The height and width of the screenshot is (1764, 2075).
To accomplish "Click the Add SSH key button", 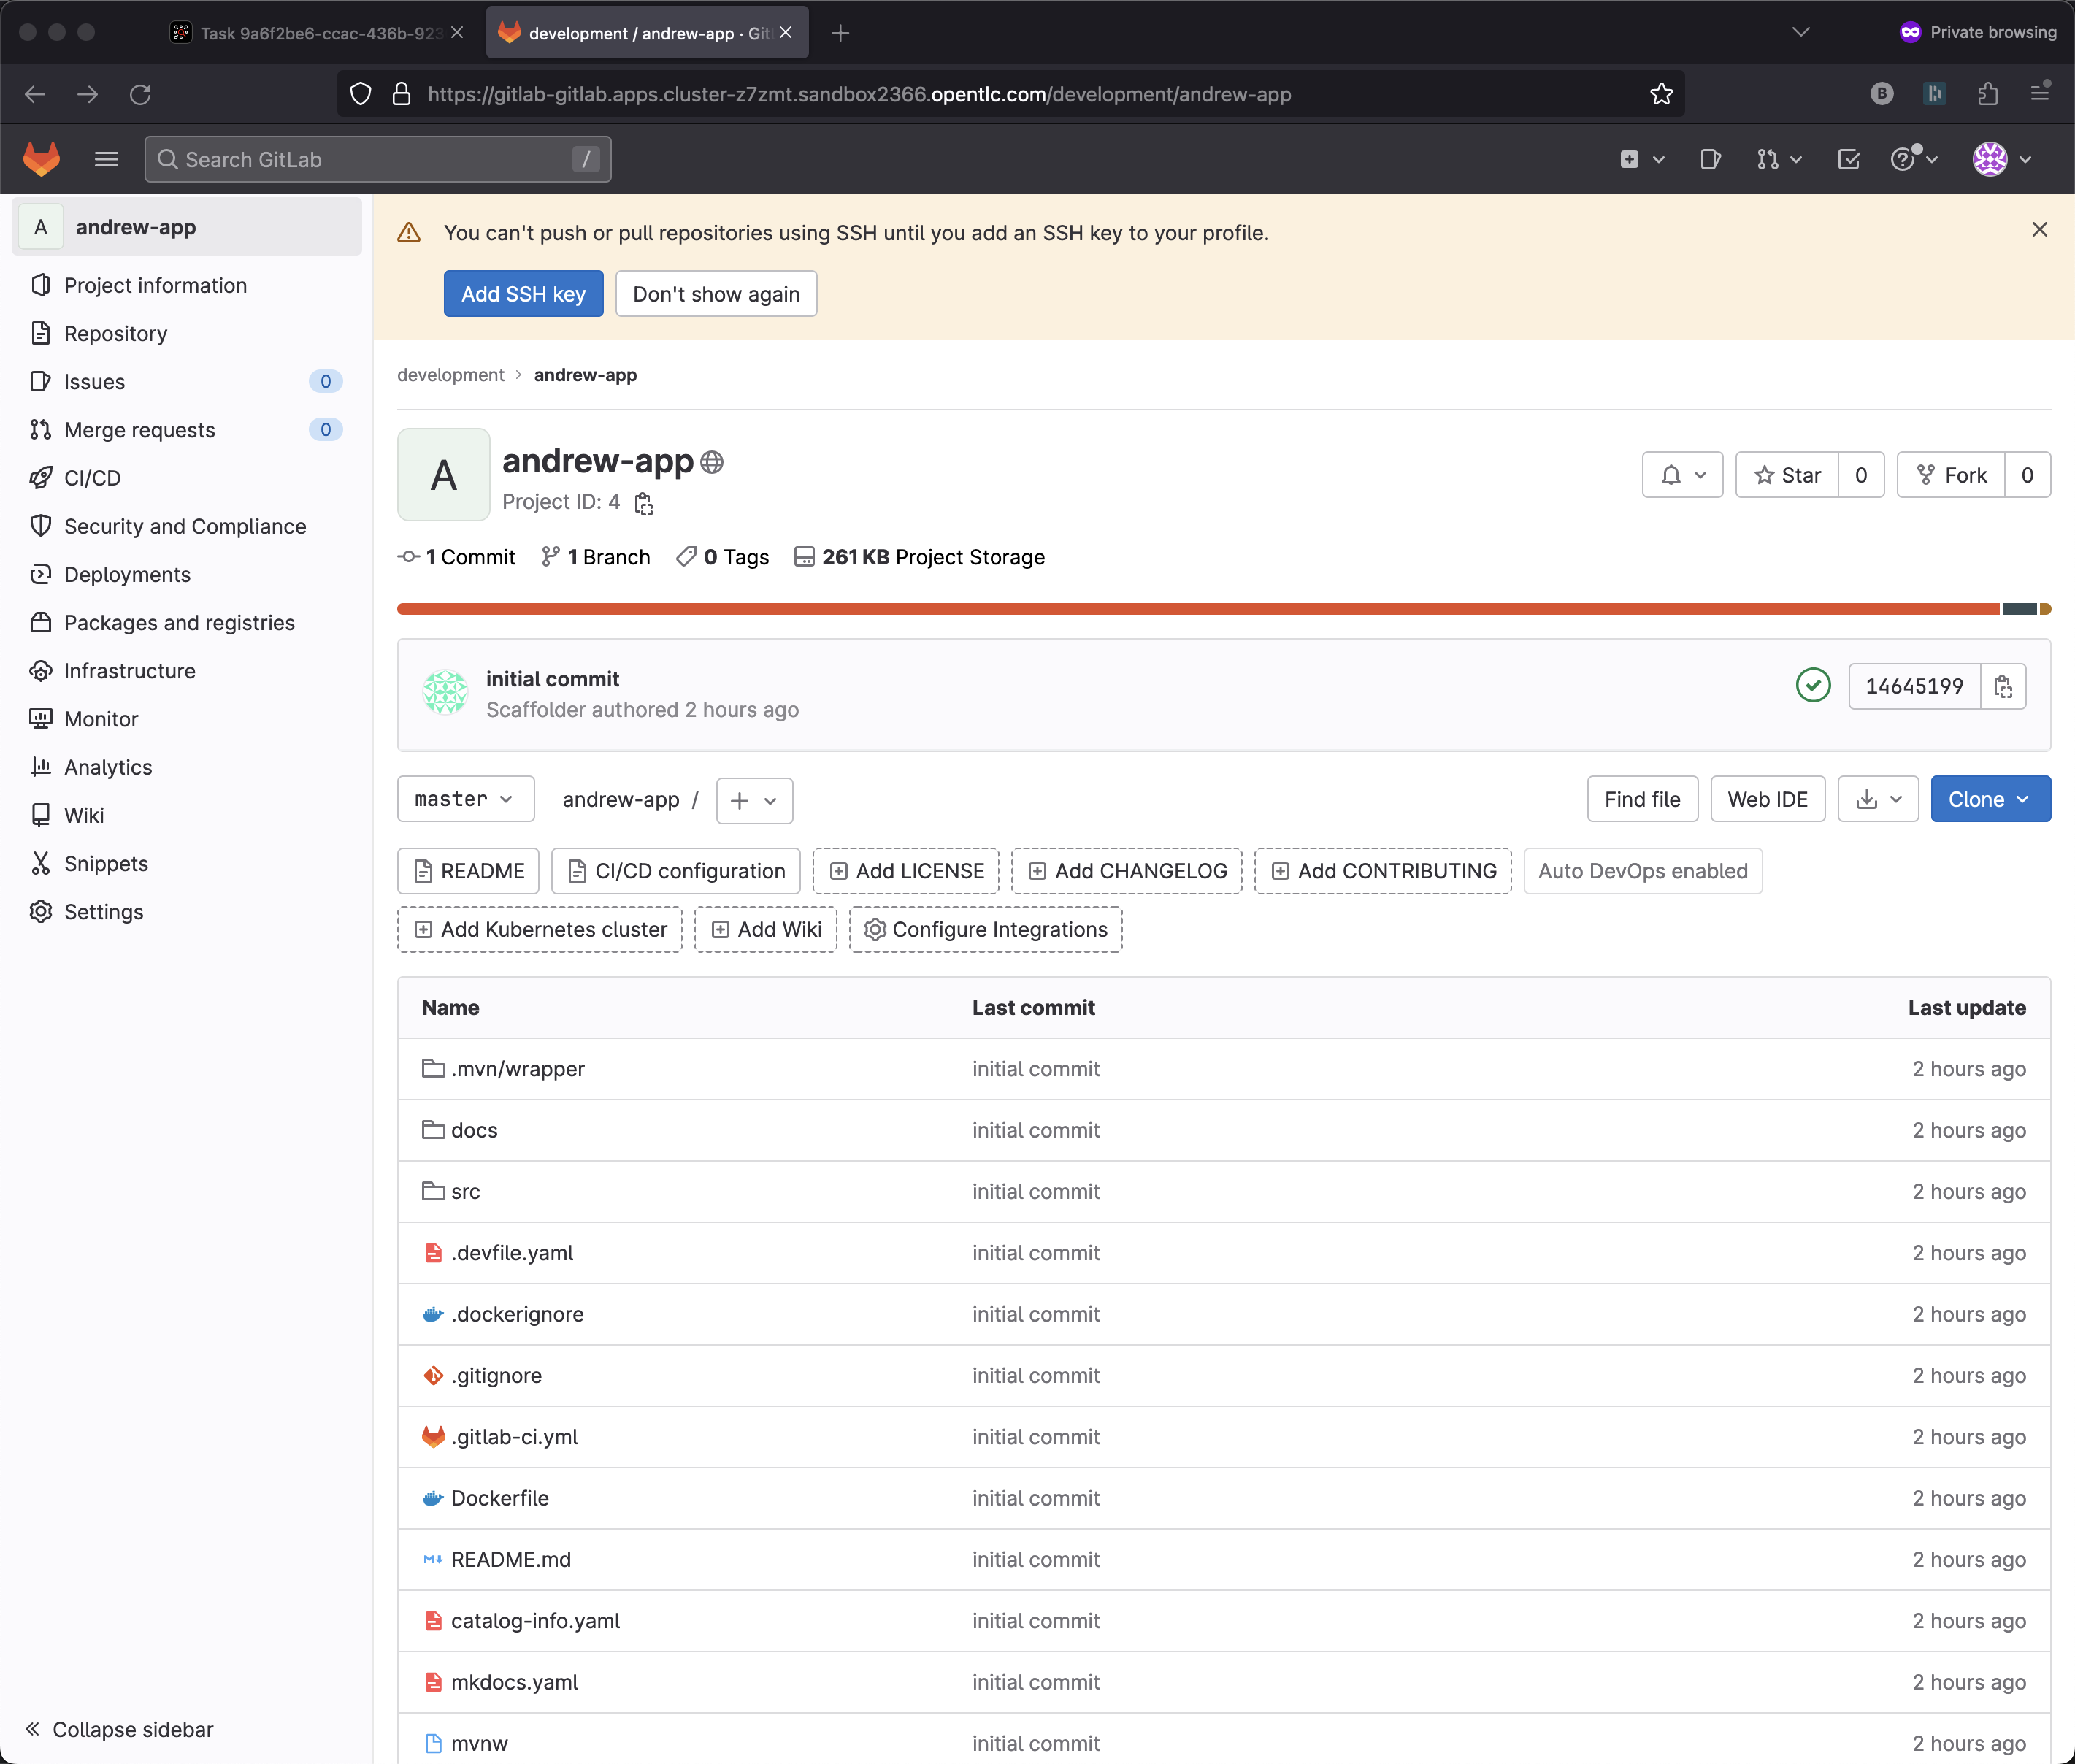I will click(x=523, y=294).
